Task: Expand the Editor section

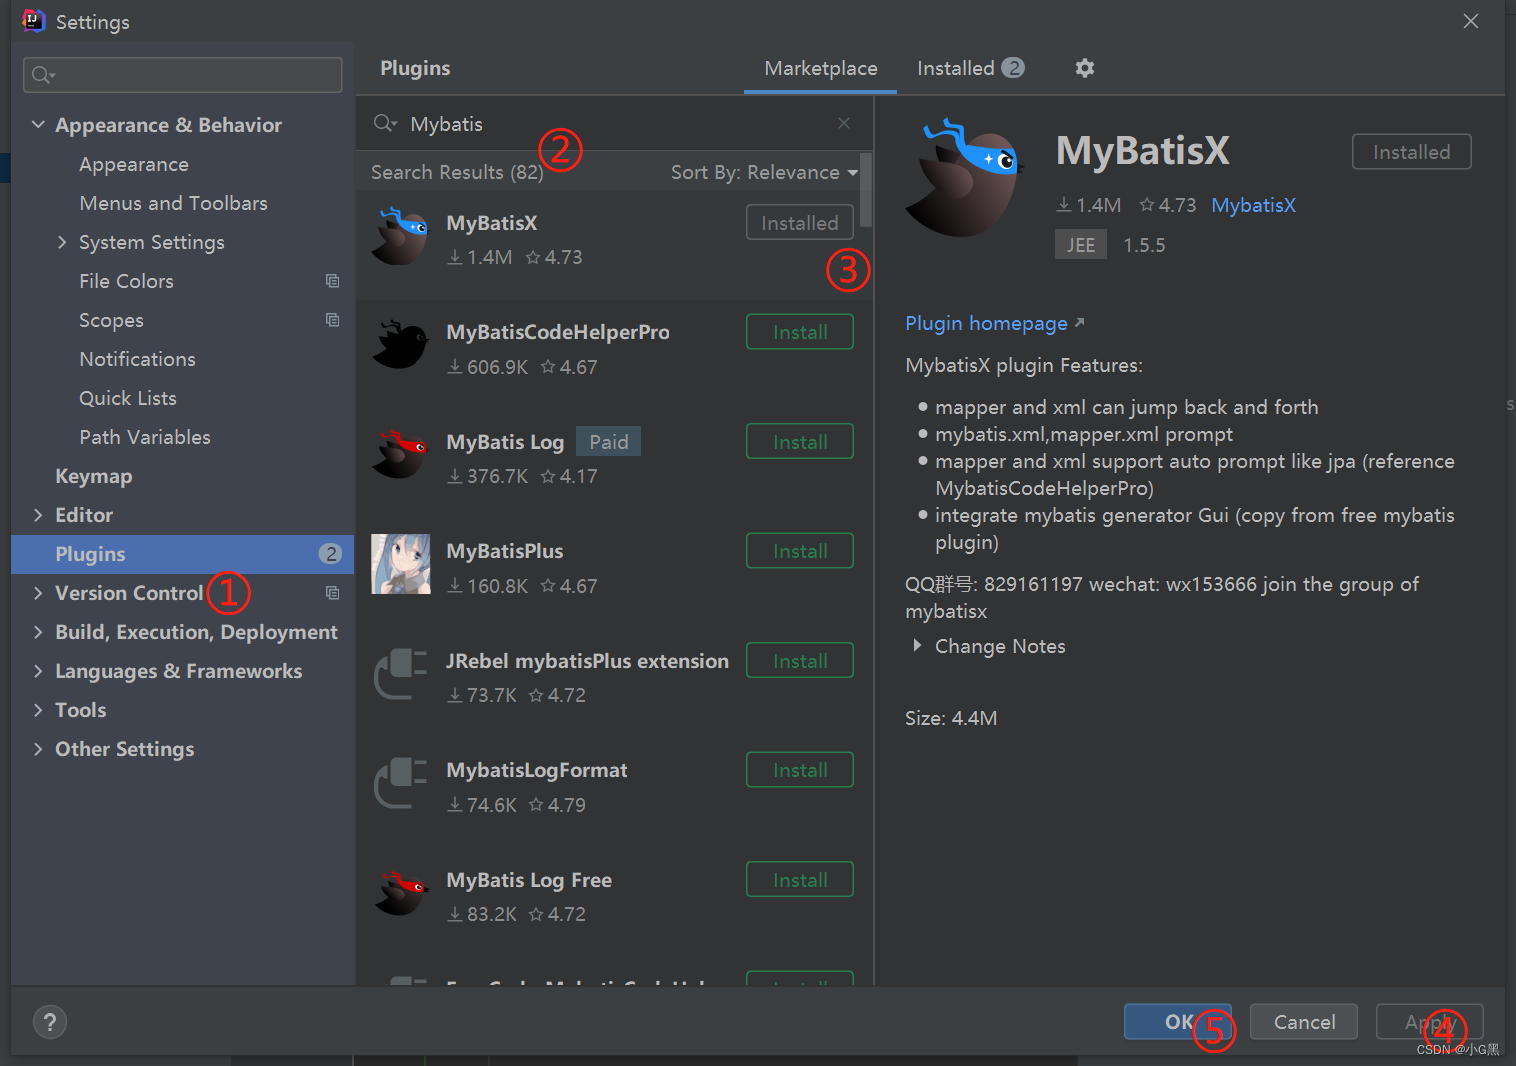Action: point(38,515)
